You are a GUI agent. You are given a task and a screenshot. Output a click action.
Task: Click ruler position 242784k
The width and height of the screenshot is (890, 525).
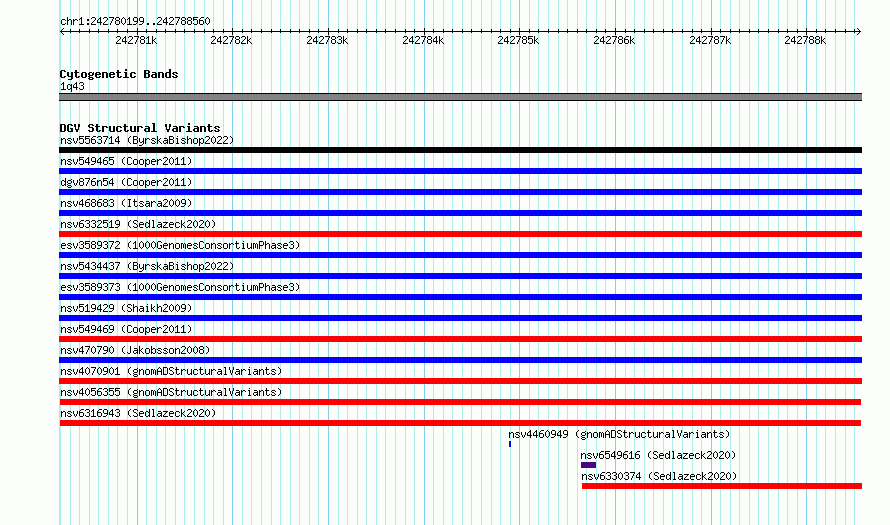click(x=423, y=40)
